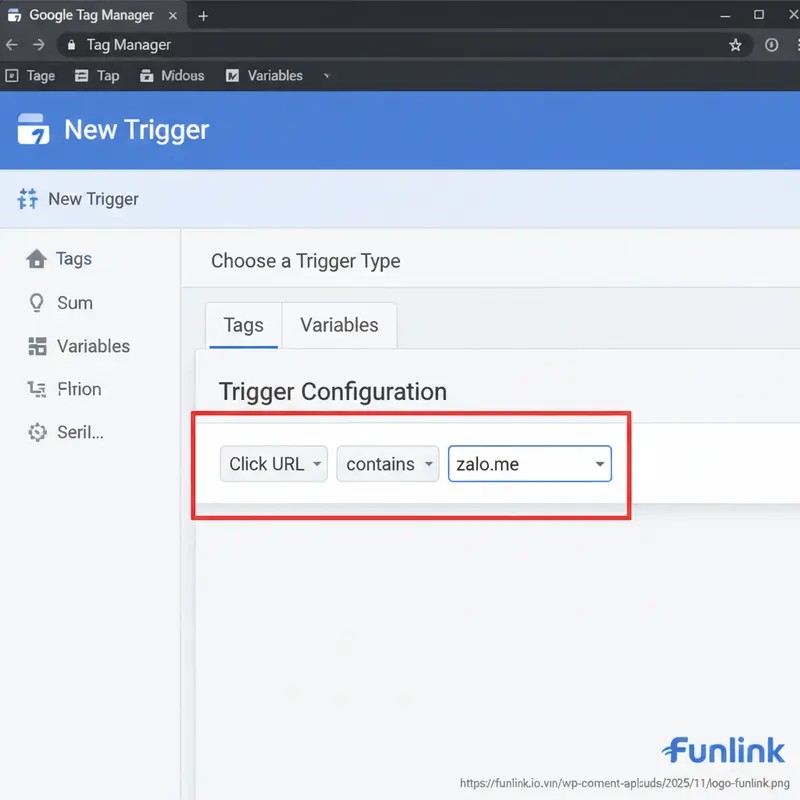800x800 pixels.
Task: Click the Tags home icon in sidebar
Action: 37,259
